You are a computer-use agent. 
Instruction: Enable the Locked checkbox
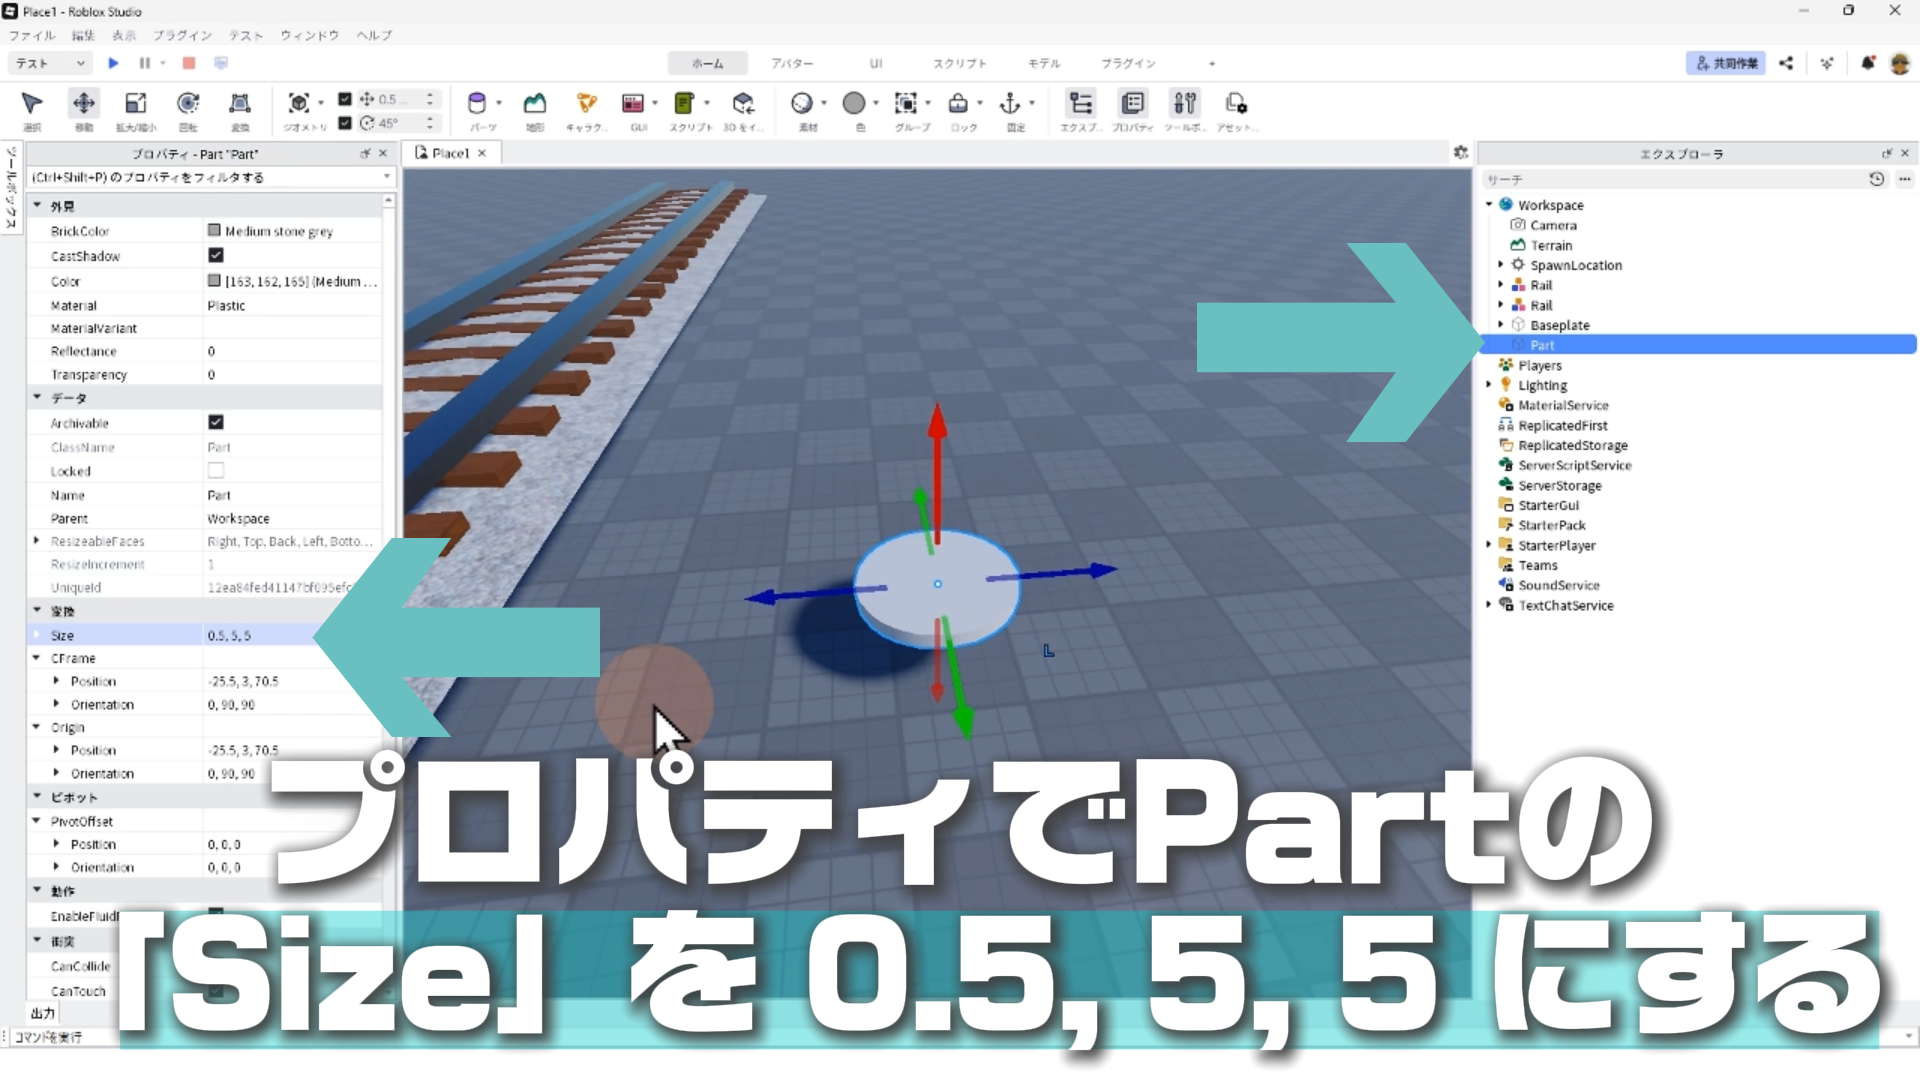click(216, 471)
